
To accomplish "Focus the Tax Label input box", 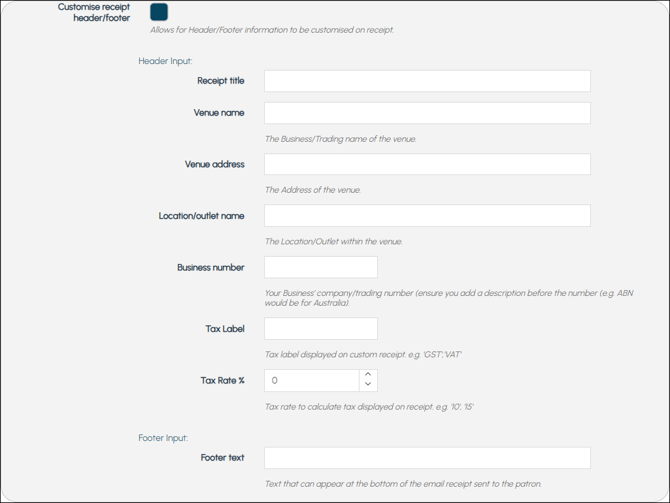I will (321, 329).
